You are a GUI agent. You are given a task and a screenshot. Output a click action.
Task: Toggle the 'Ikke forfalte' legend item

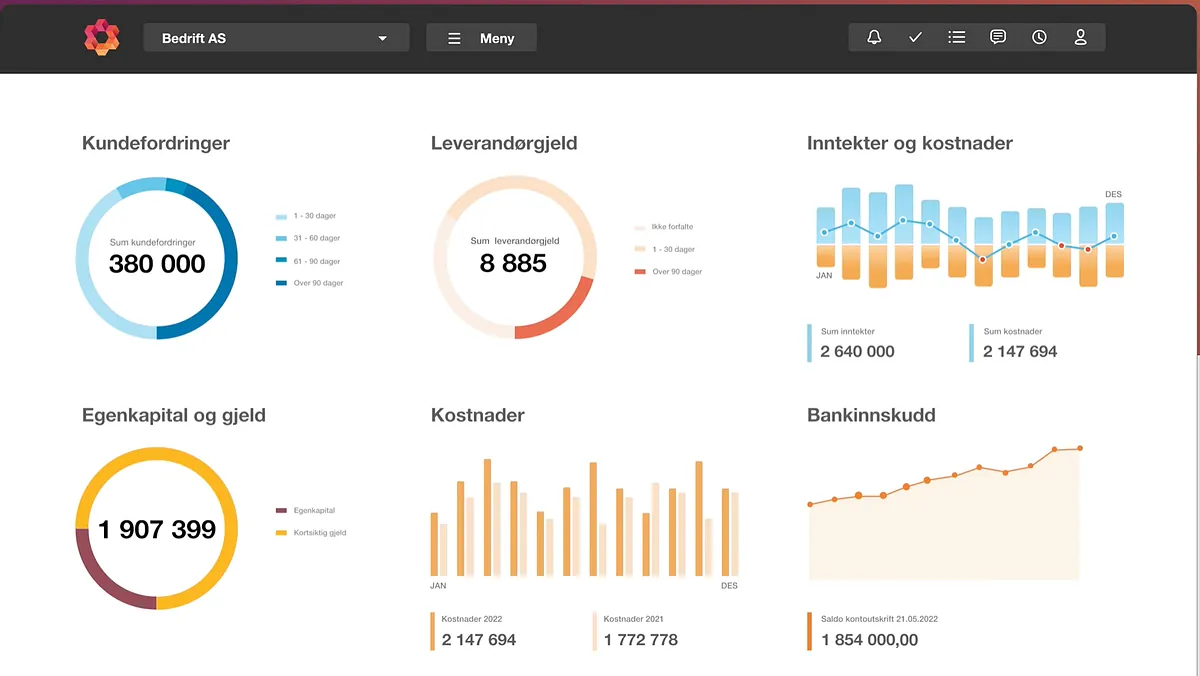(x=665, y=226)
